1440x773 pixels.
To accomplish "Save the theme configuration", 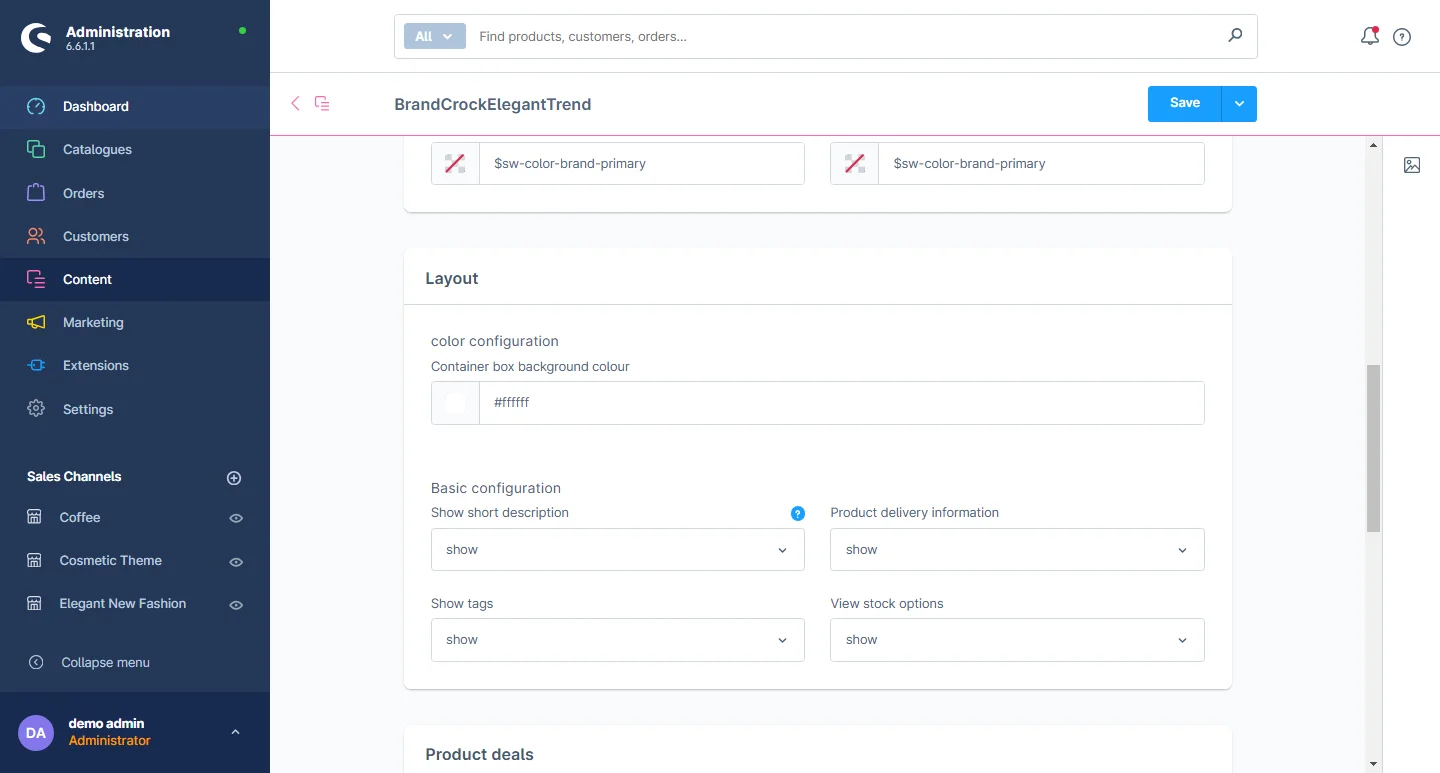I will [x=1184, y=104].
